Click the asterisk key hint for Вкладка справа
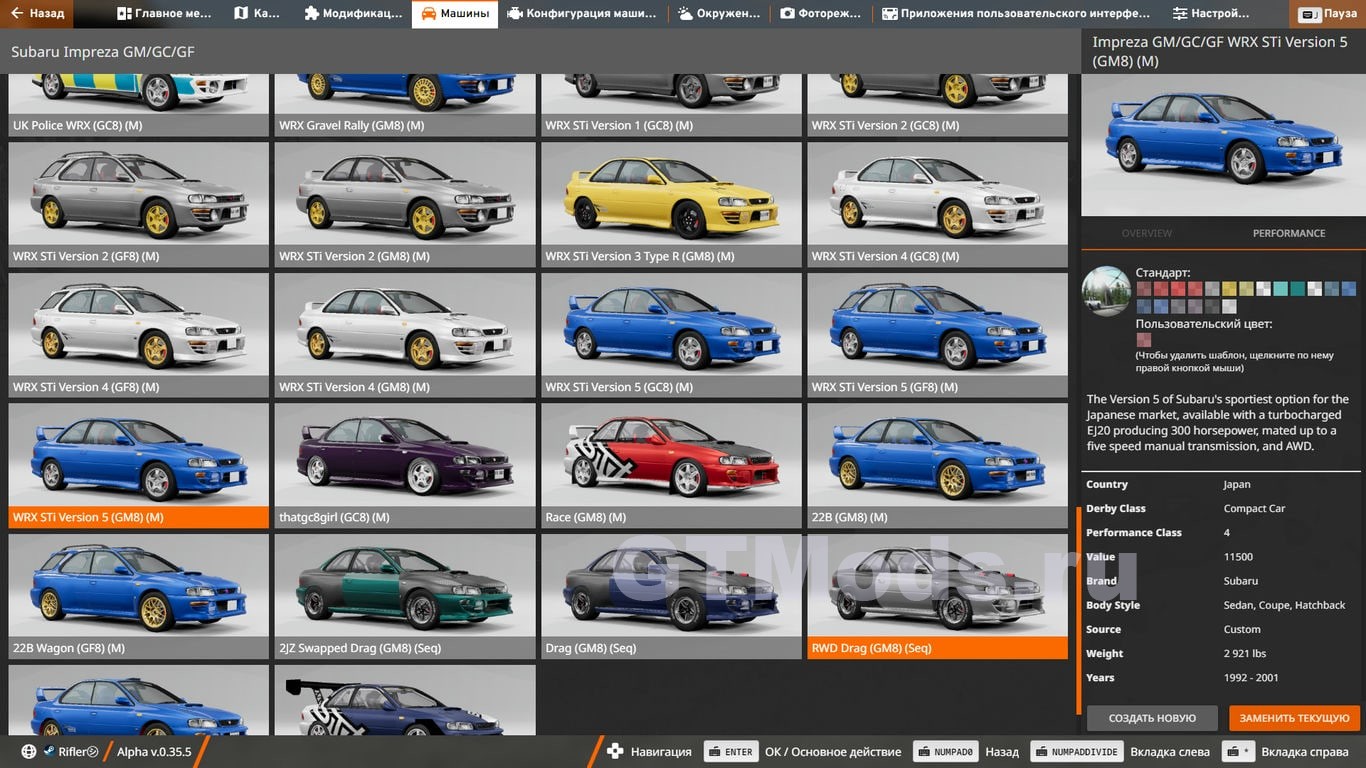This screenshot has width=1366, height=768. click(x=1240, y=752)
